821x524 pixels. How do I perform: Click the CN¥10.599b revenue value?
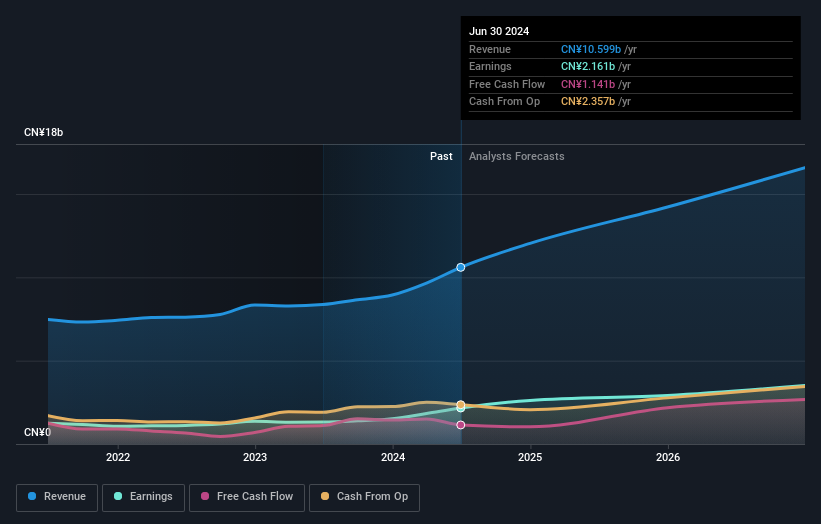point(591,49)
